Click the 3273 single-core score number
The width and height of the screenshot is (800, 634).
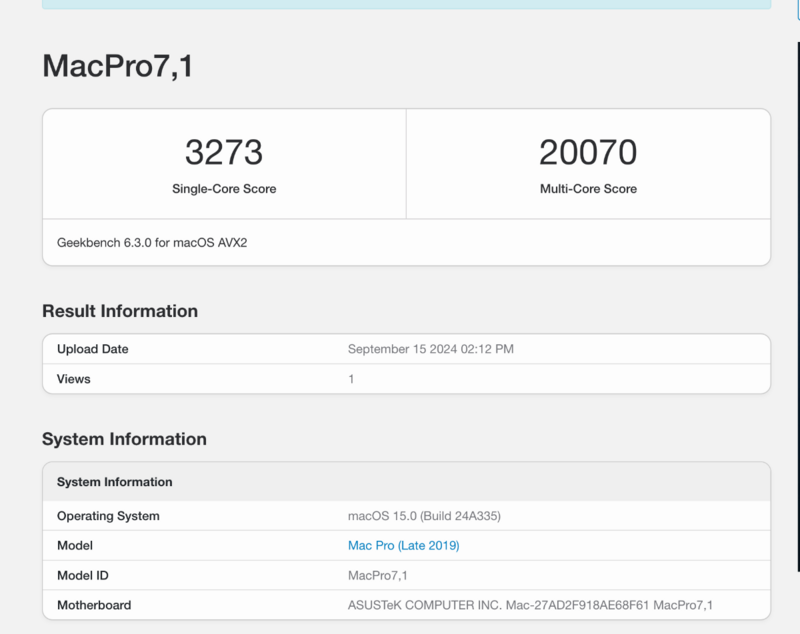[x=224, y=152]
